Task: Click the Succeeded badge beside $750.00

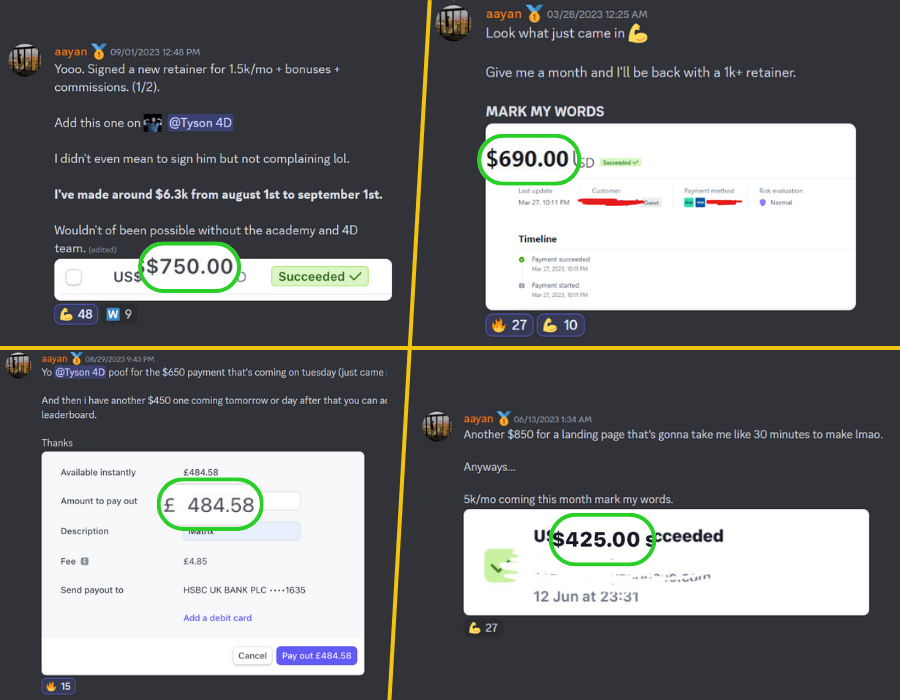Action: [320, 277]
